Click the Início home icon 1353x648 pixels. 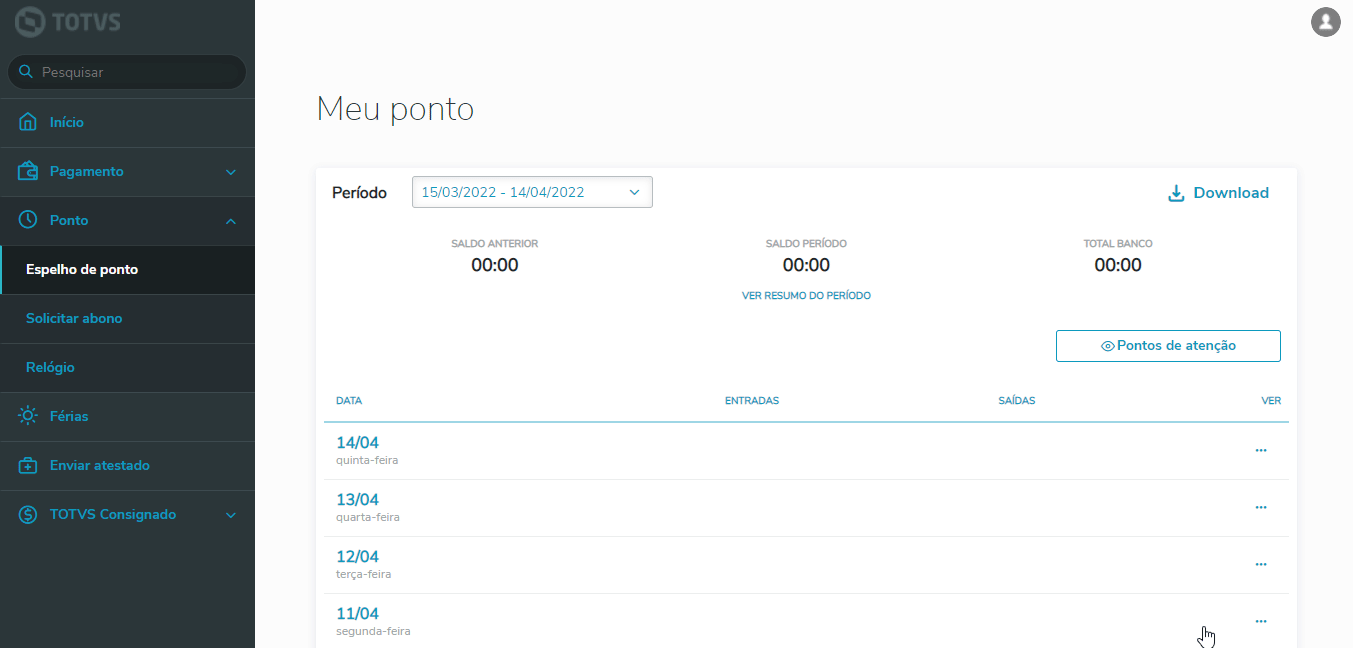click(x=28, y=122)
